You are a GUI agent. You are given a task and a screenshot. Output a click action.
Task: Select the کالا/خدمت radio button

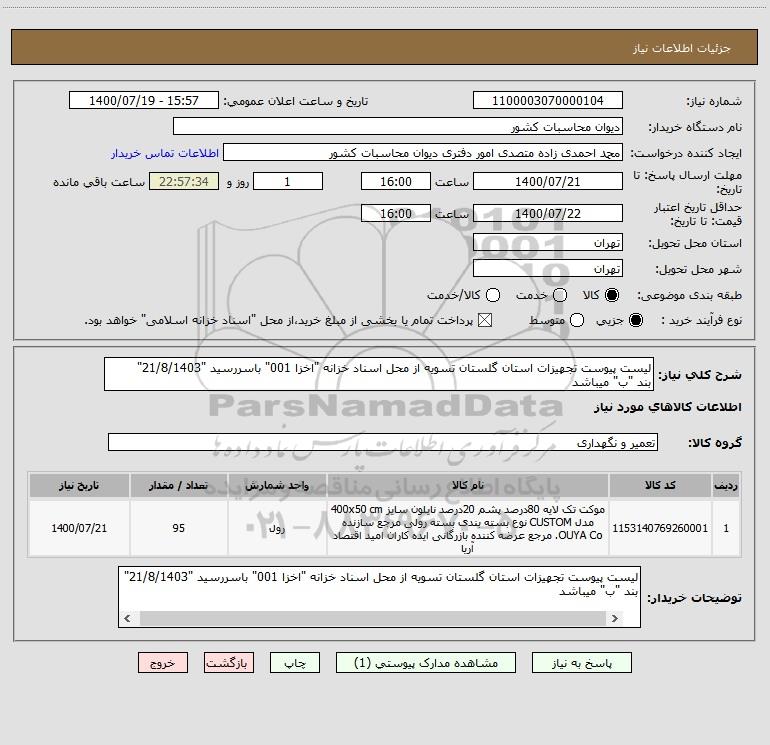click(493, 295)
